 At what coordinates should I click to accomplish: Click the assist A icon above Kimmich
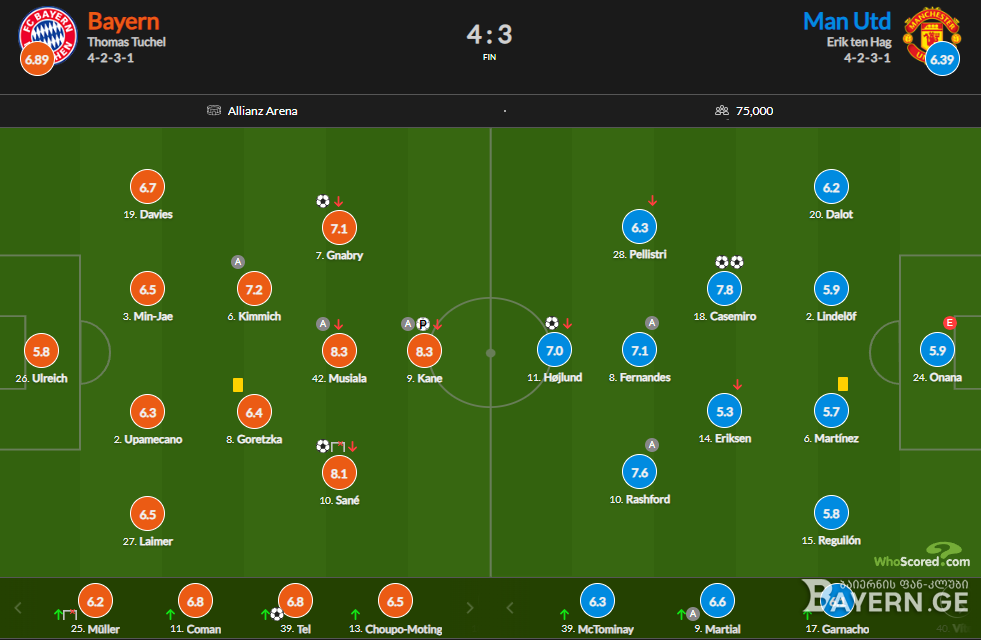tap(238, 262)
